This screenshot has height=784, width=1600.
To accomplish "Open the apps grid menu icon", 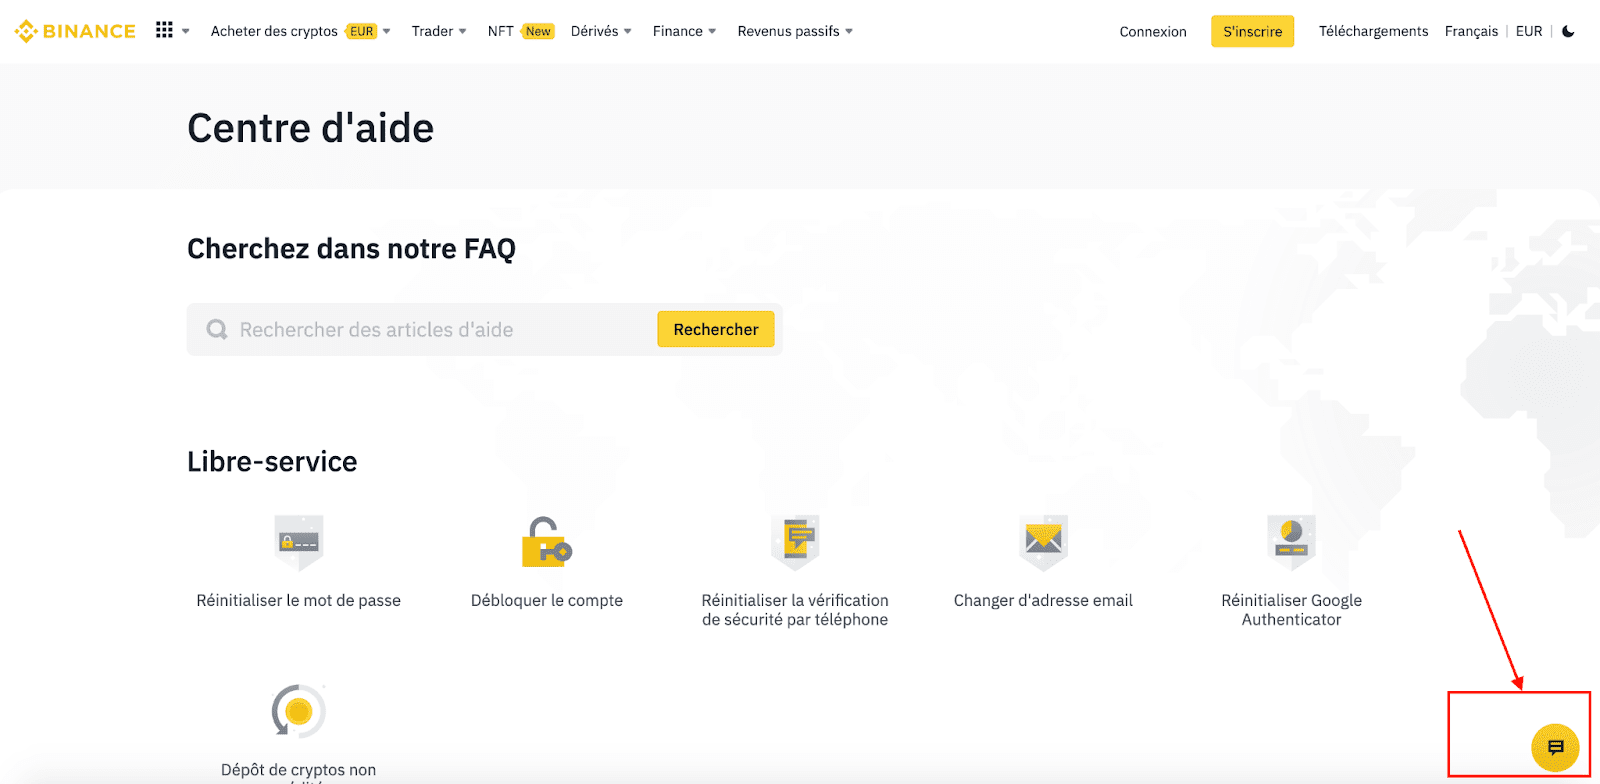I will click(164, 30).
